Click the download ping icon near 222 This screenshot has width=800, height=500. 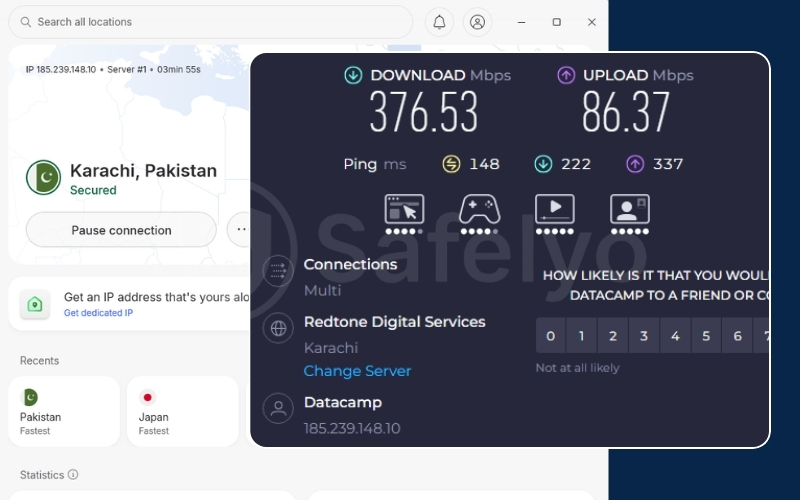point(543,164)
